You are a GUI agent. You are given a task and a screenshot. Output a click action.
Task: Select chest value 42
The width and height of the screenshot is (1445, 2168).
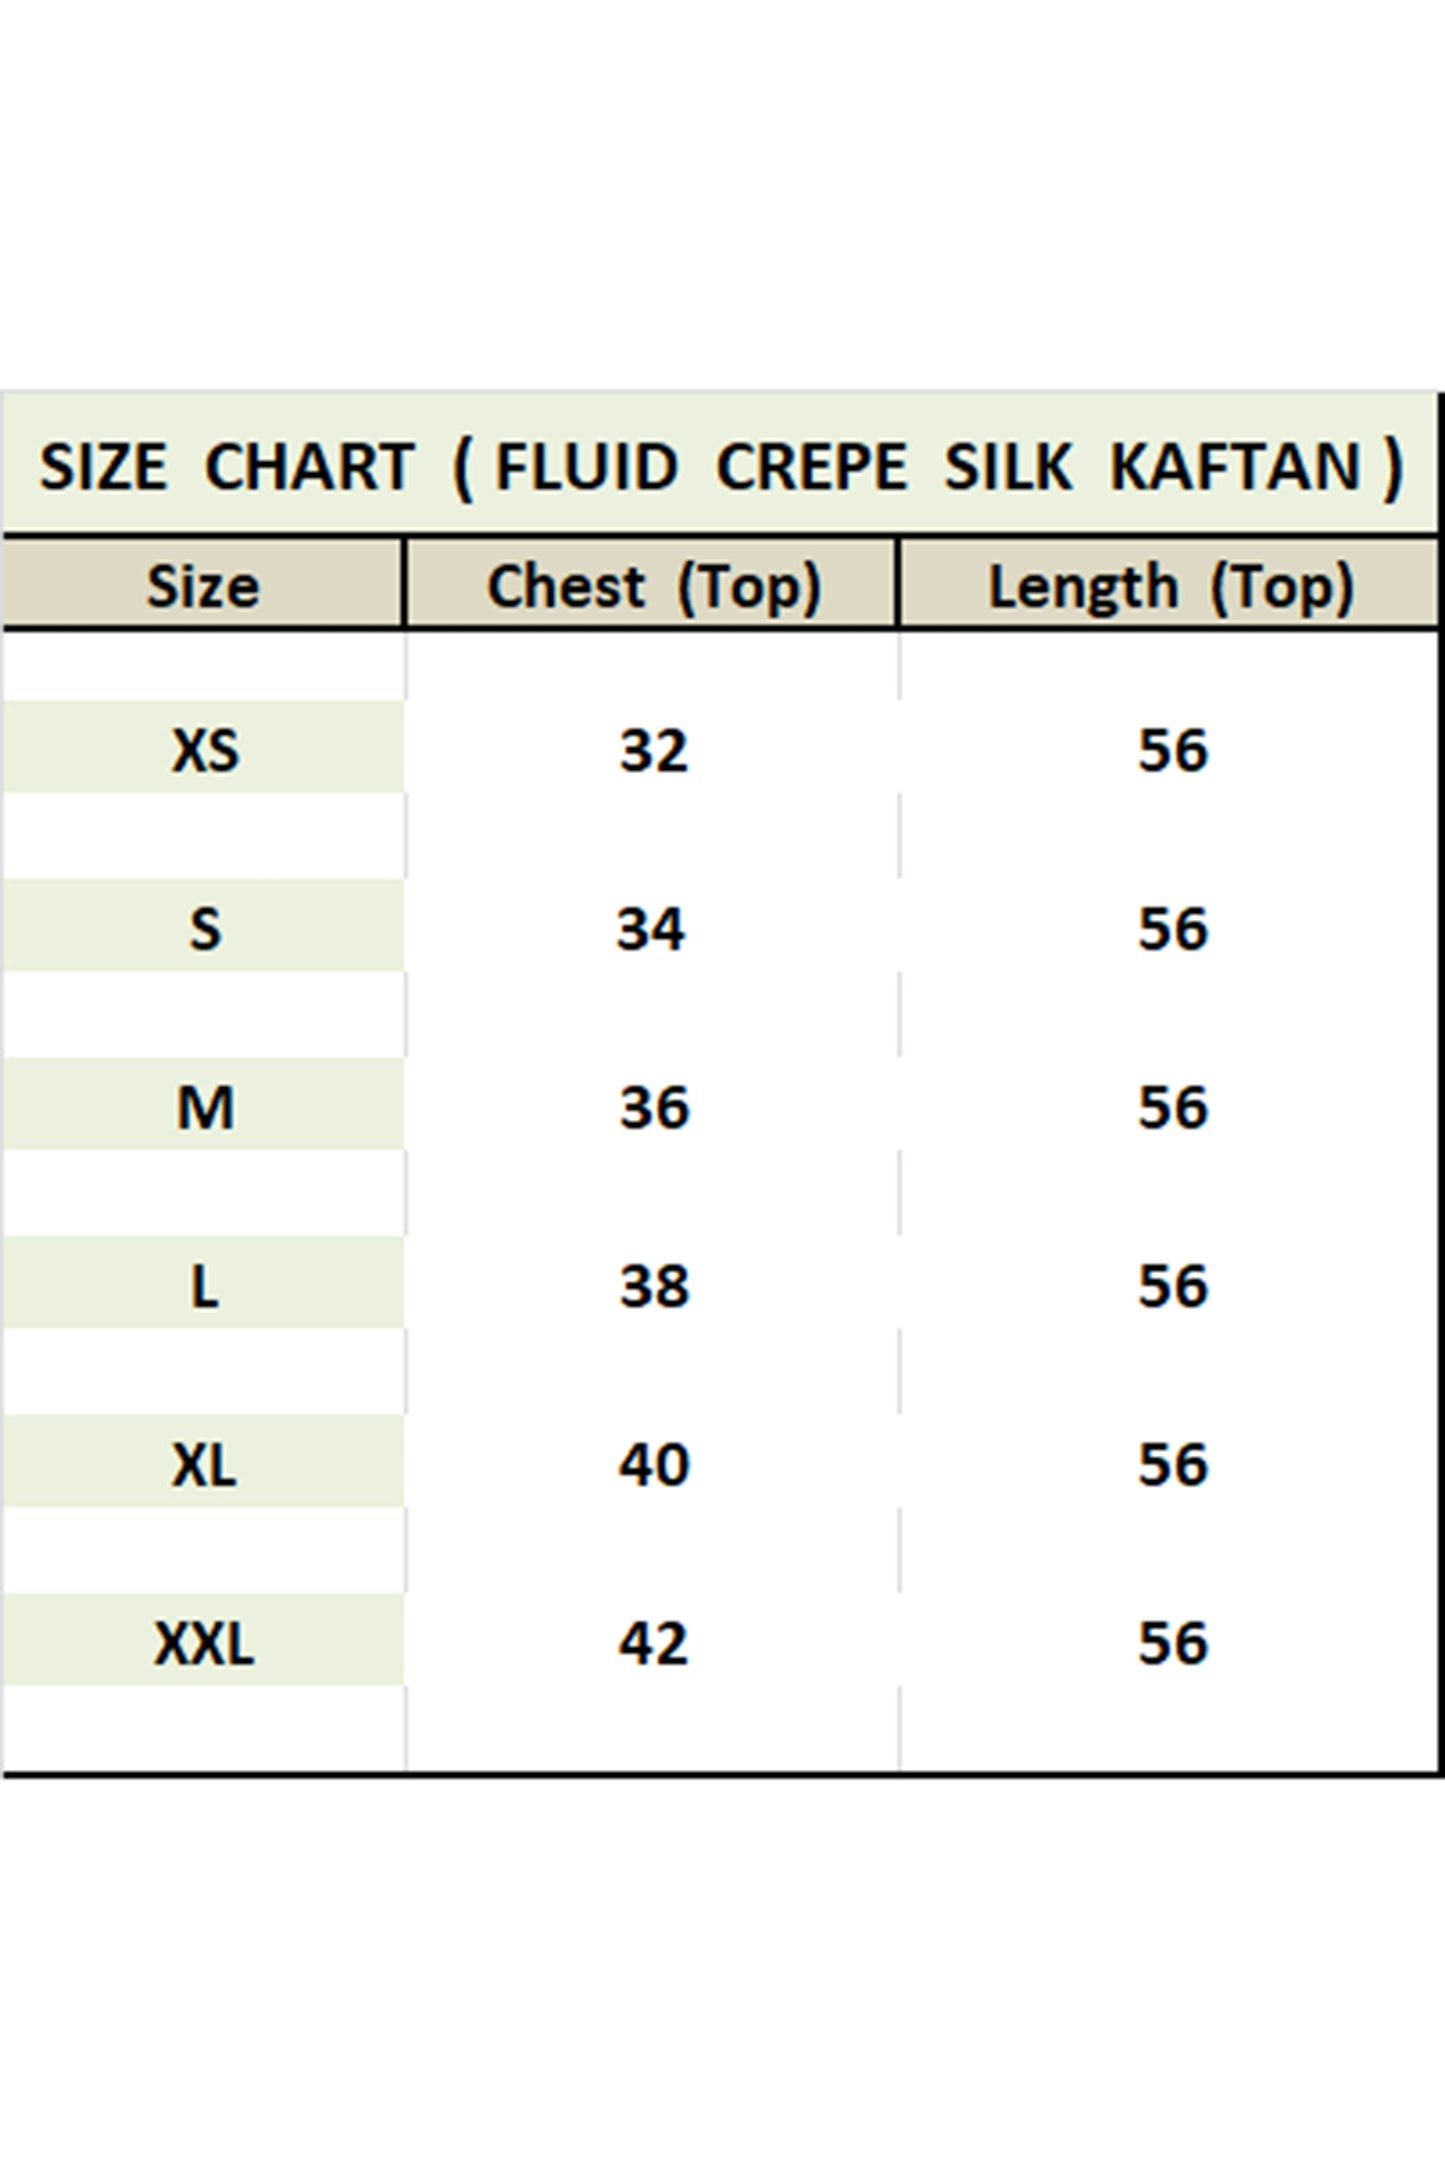pos(653,1643)
